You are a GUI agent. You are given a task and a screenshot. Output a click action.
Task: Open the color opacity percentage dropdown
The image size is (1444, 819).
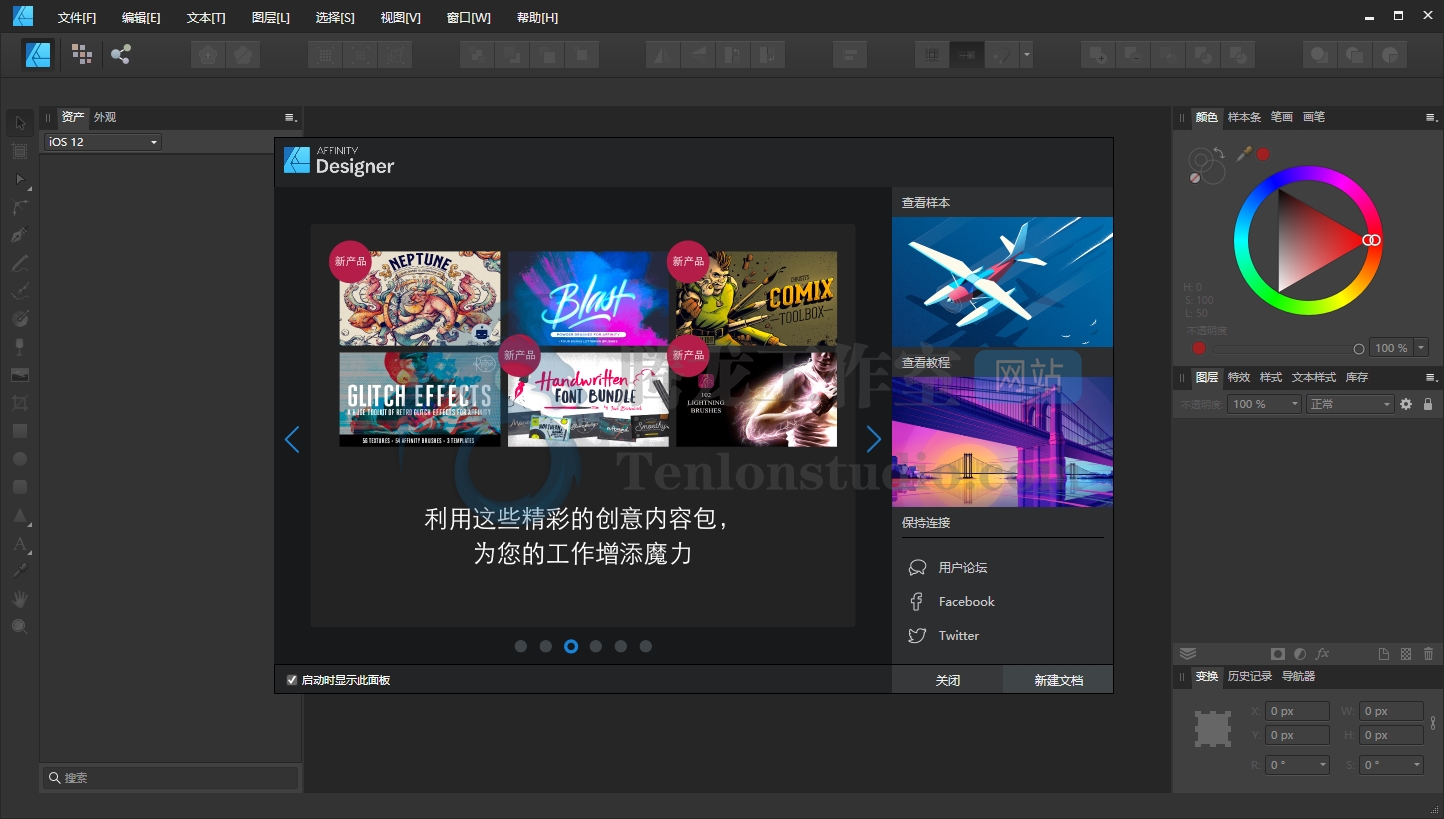coord(1421,348)
